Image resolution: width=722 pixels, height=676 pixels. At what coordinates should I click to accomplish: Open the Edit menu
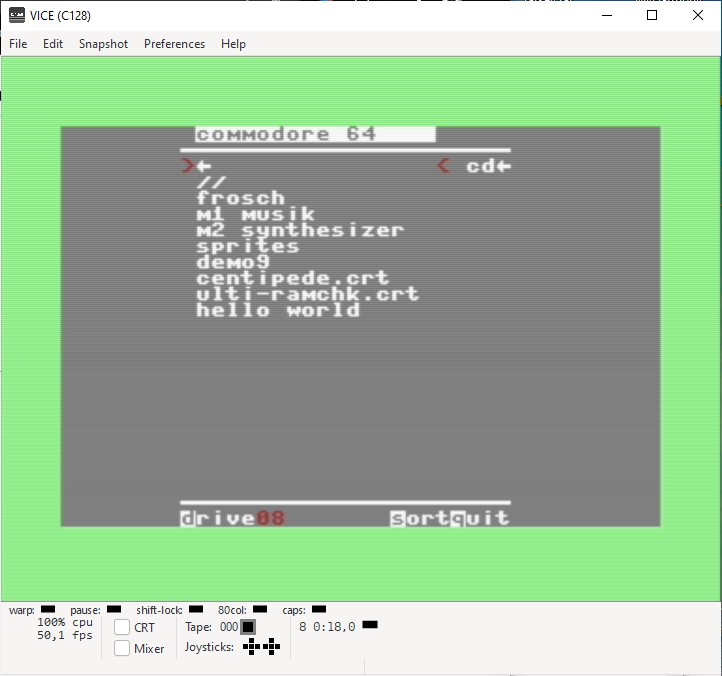point(52,44)
